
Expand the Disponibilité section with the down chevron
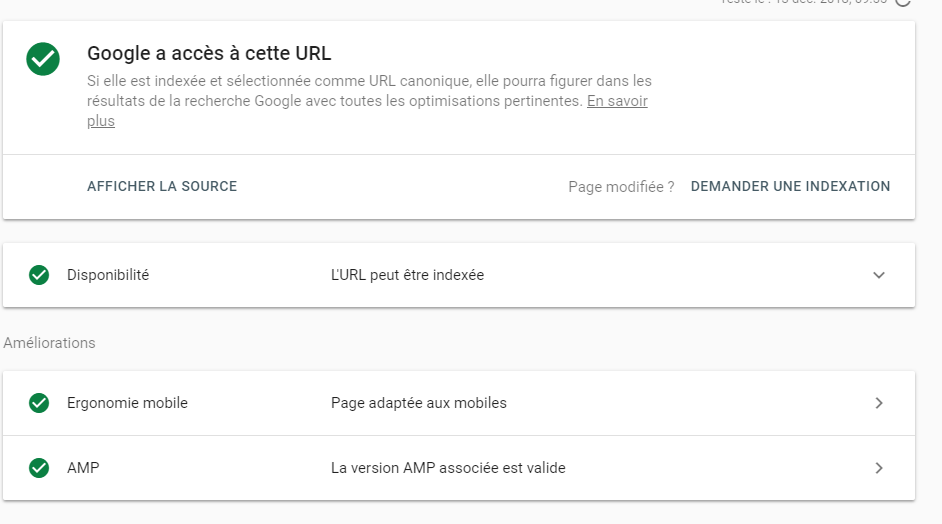click(x=879, y=275)
